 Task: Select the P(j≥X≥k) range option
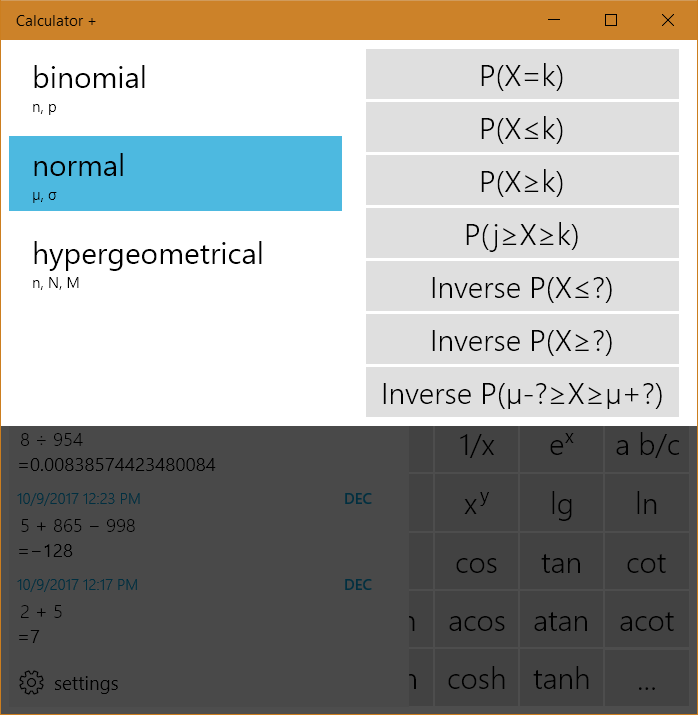522,234
